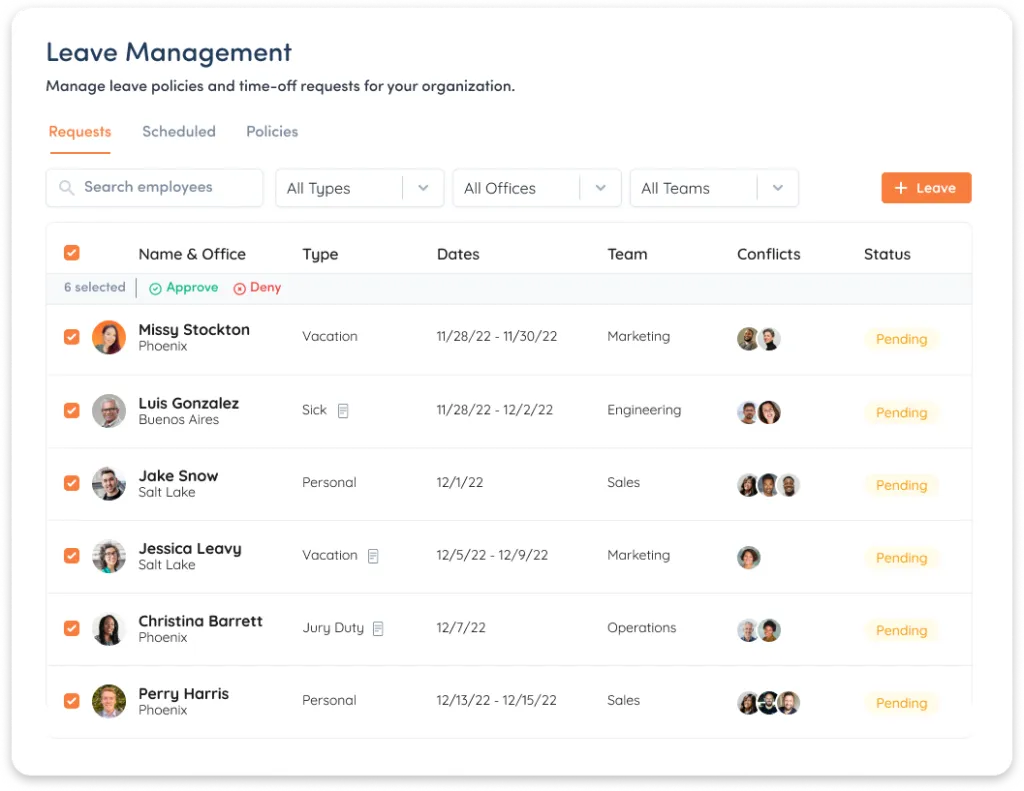Open the All Offices dropdown

pos(537,188)
